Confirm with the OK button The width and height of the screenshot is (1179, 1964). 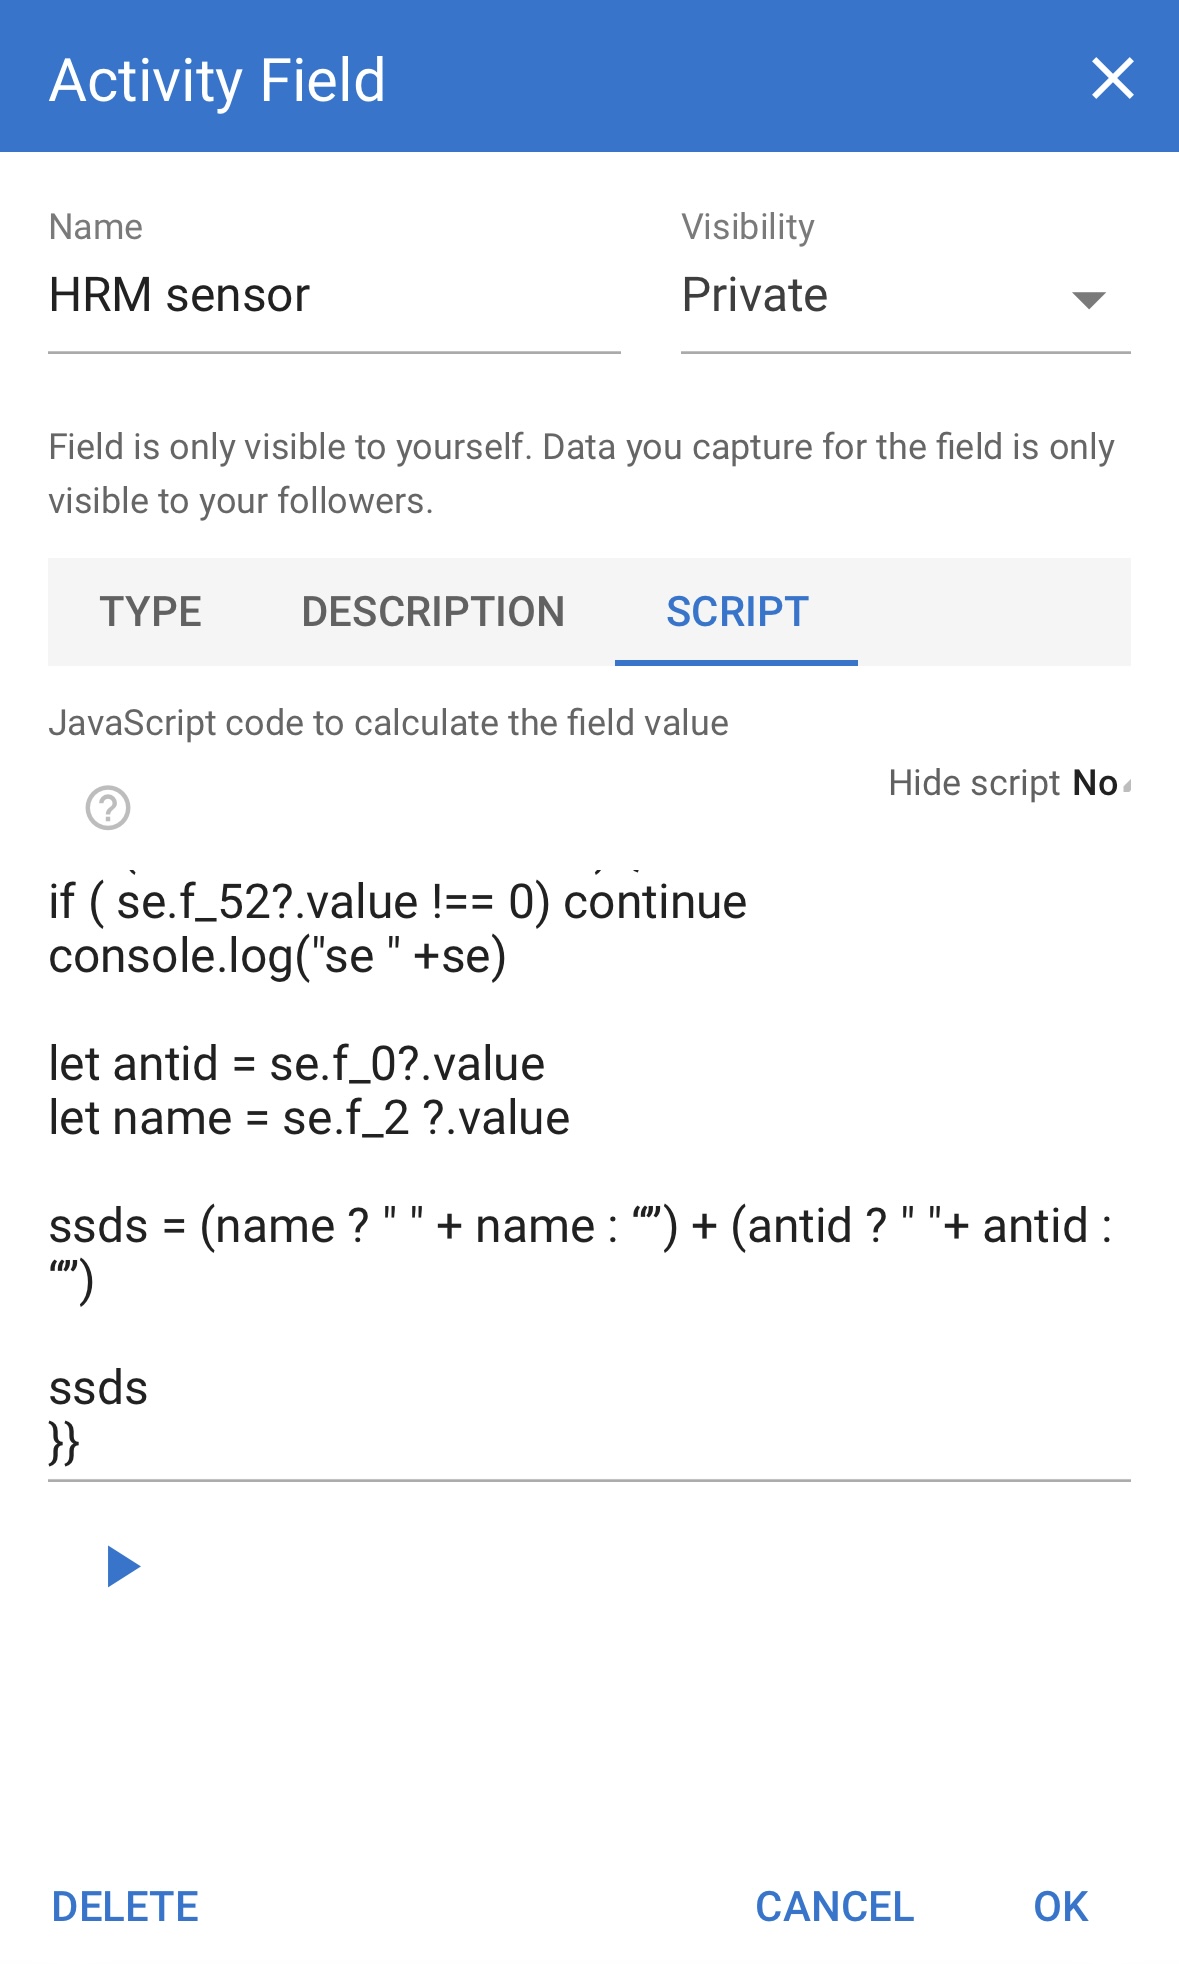[1060, 1907]
